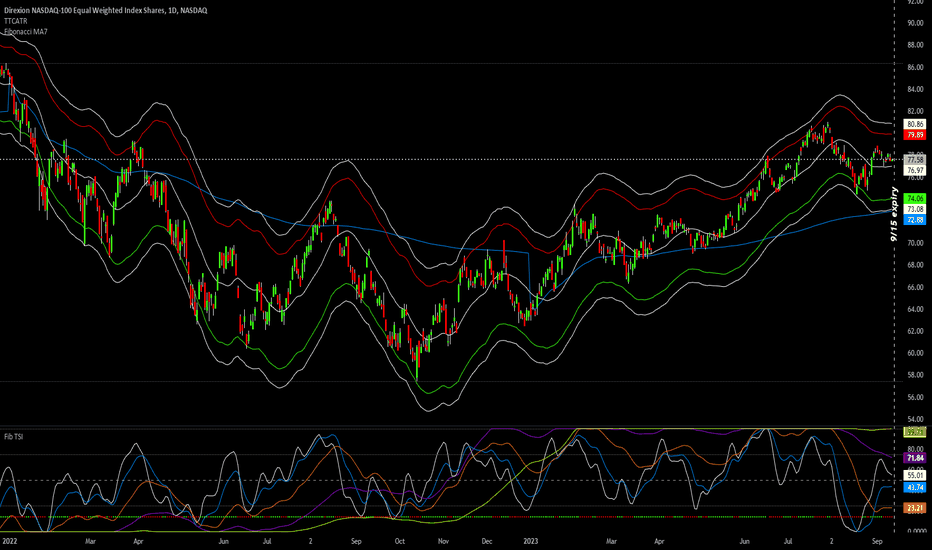Image resolution: width=932 pixels, height=550 pixels.
Task: Click the 90.00 price axis tick
Action: (915, 23)
